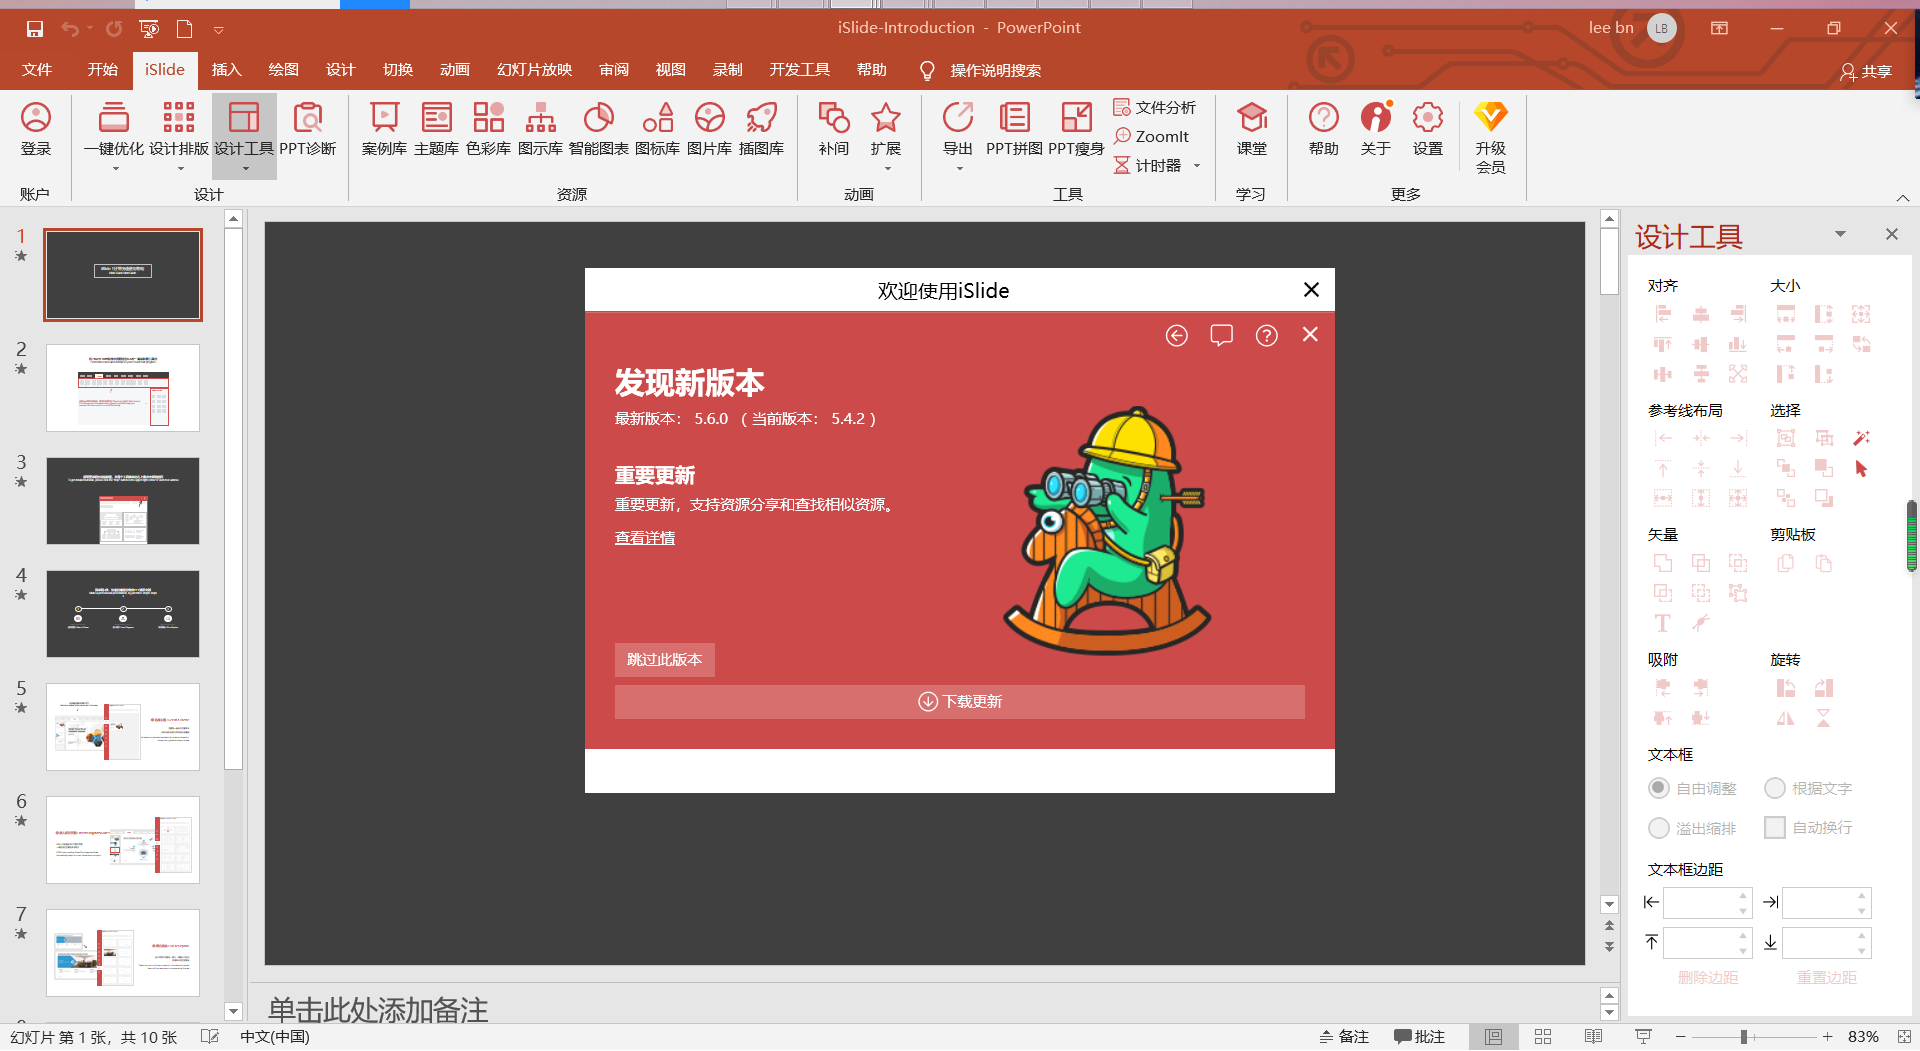Image resolution: width=1920 pixels, height=1051 pixels.
Task: Expand the 设计排版 dropdown
Action: point(181,169)
